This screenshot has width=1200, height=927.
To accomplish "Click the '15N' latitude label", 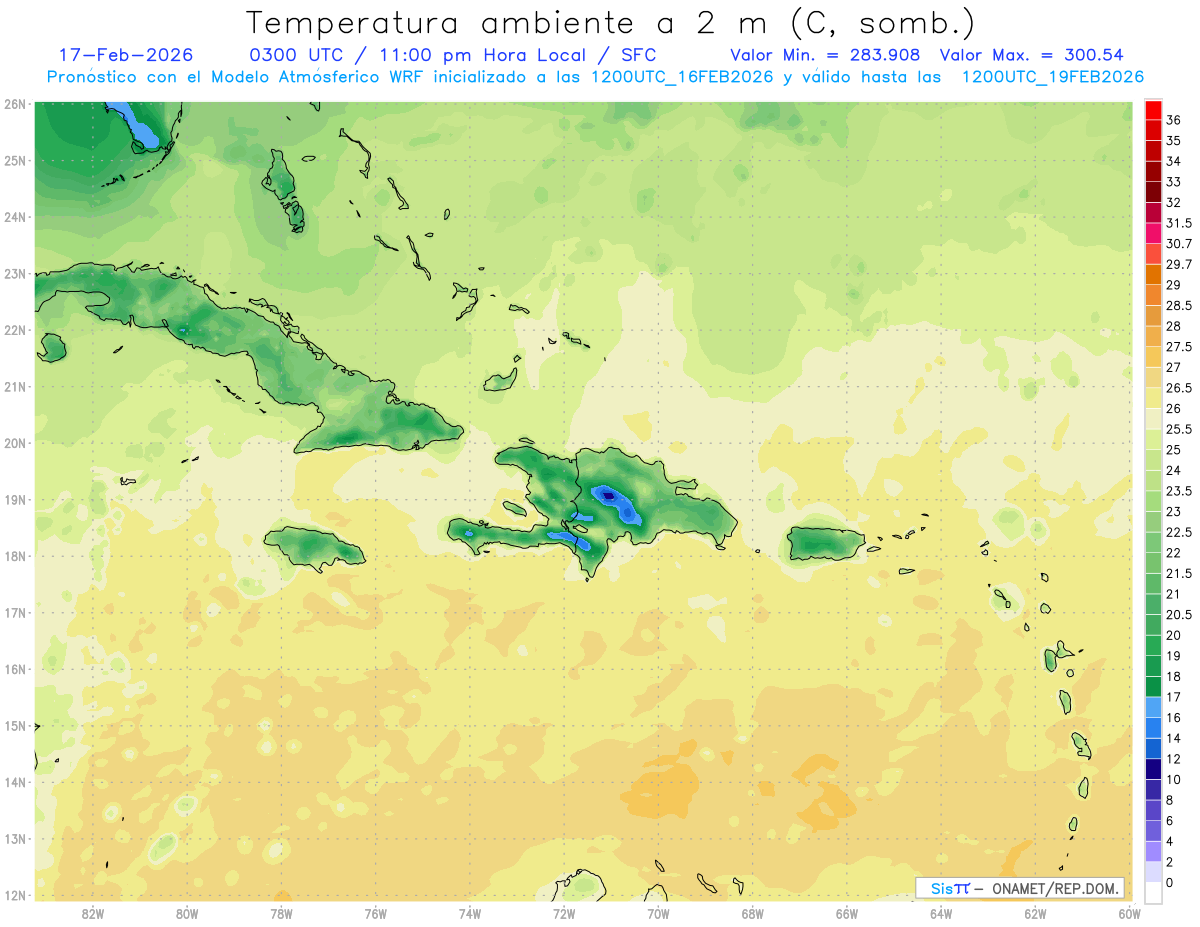I will 14,725.
